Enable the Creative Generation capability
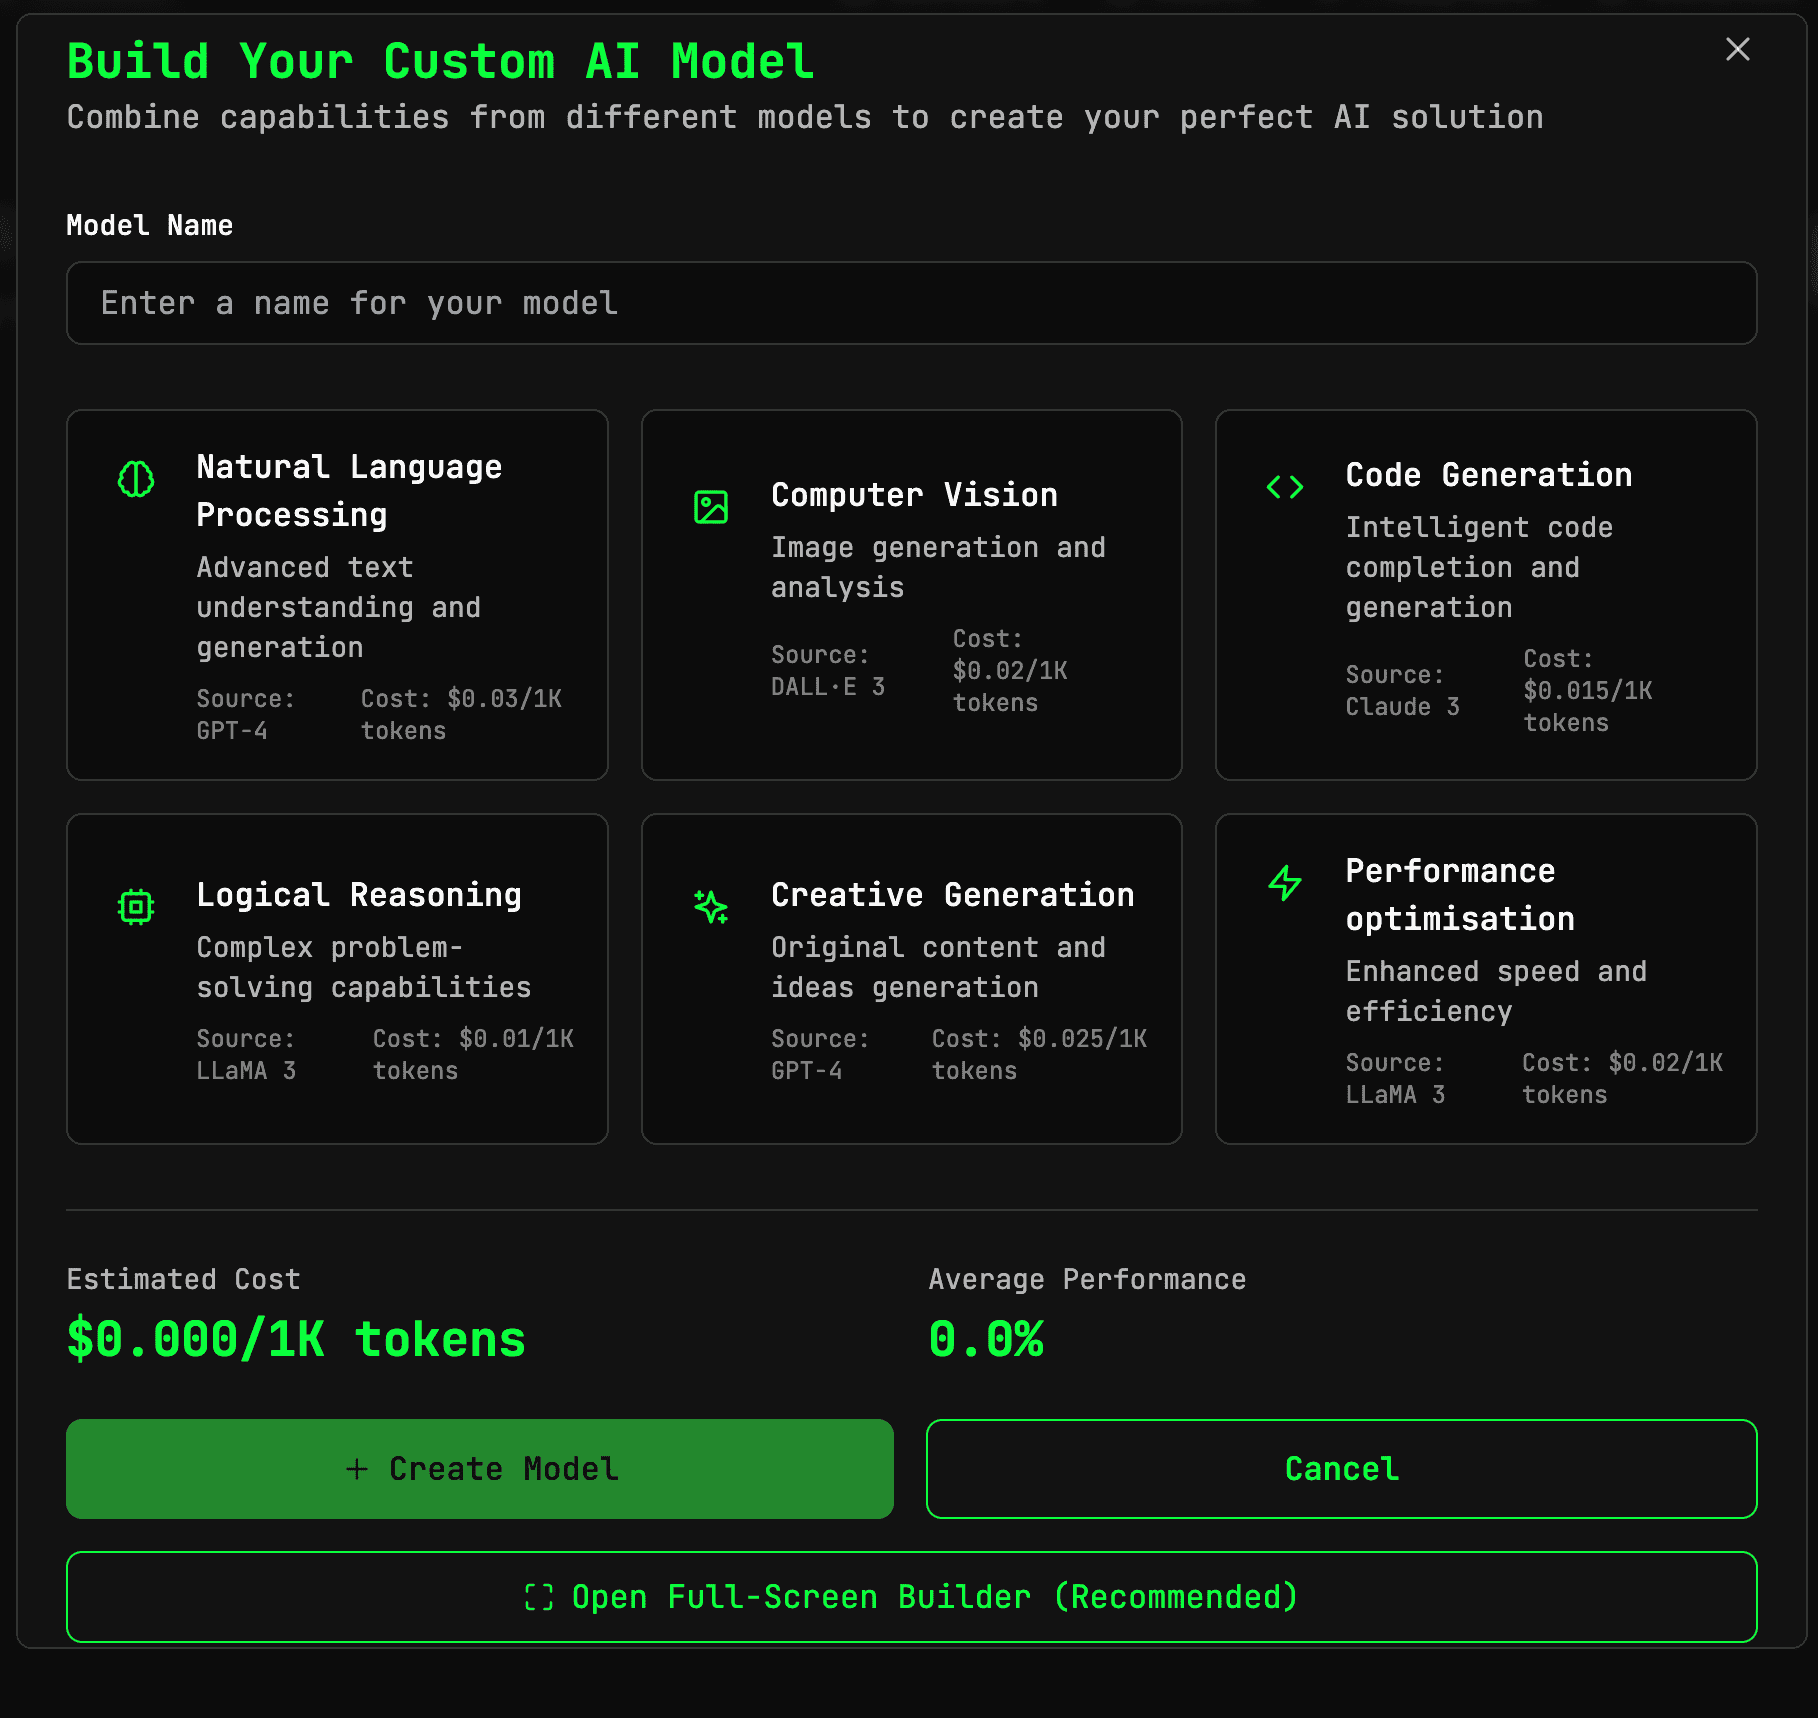This screenshot has height=1718, width=1818. point(911,978)
